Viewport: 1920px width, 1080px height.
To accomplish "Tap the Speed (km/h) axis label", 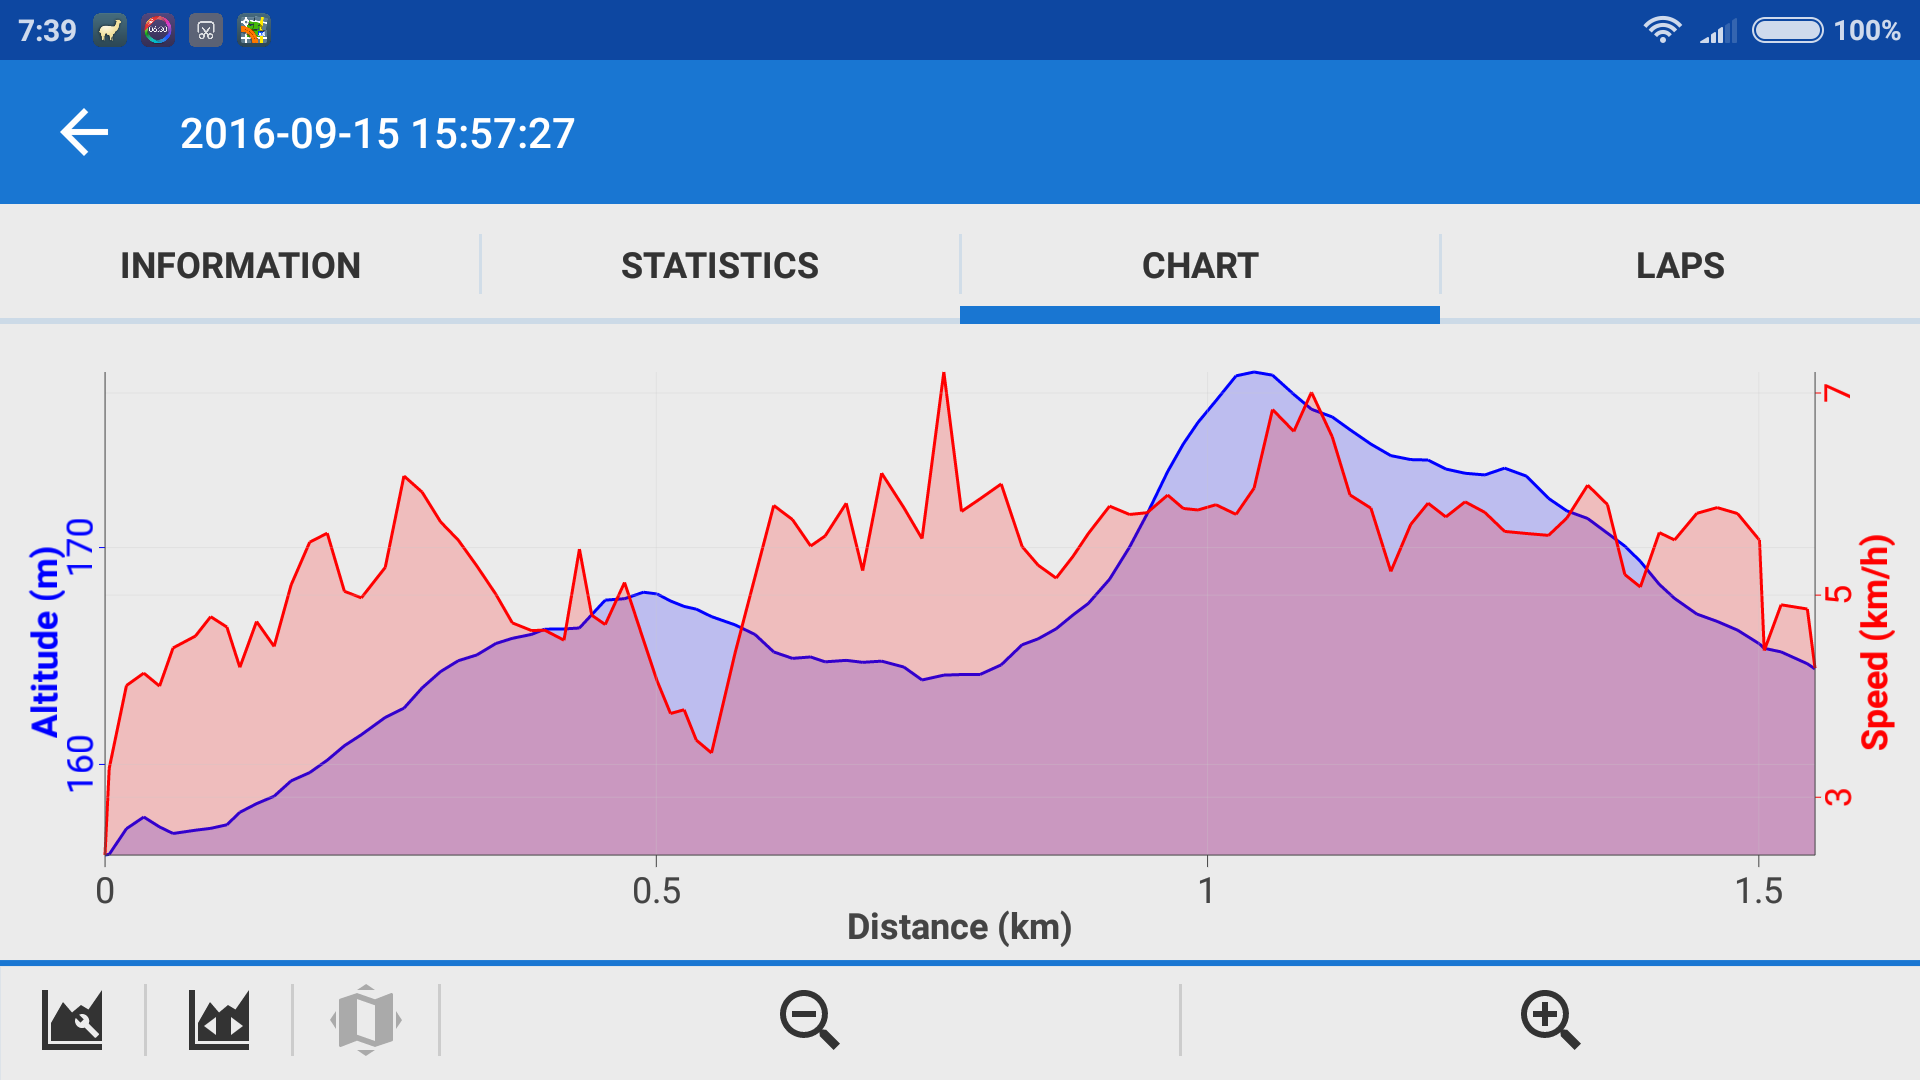I will coord(1876,642).
